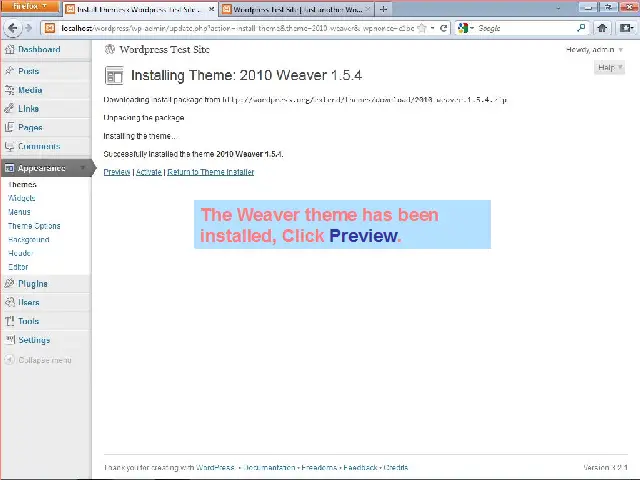The height and width of the screenshot is (480, 640).
Task: Open the bookmarks toolbar button
Action: coord(626,28)
